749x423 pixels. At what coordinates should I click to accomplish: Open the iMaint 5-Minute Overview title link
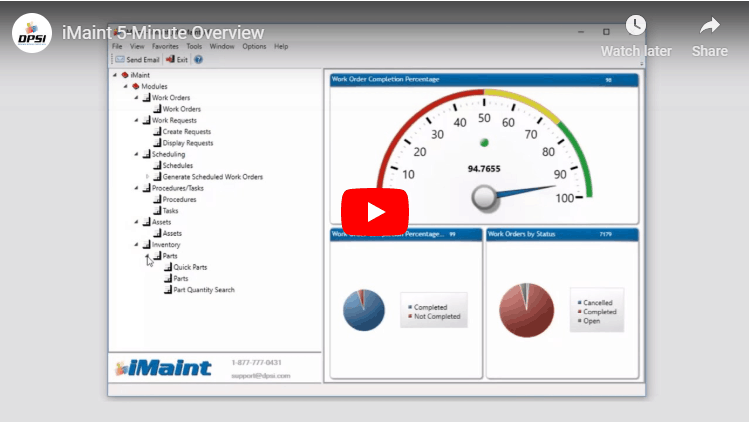pos(163,33)
